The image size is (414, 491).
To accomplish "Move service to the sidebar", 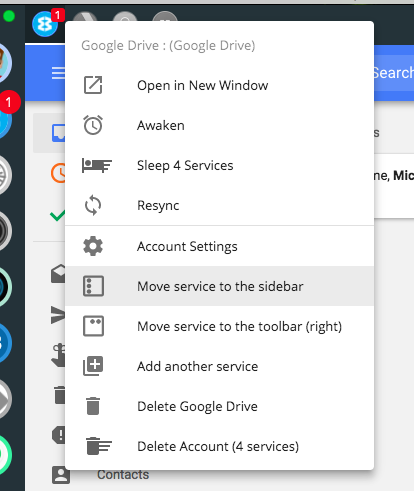I will 219,286.
